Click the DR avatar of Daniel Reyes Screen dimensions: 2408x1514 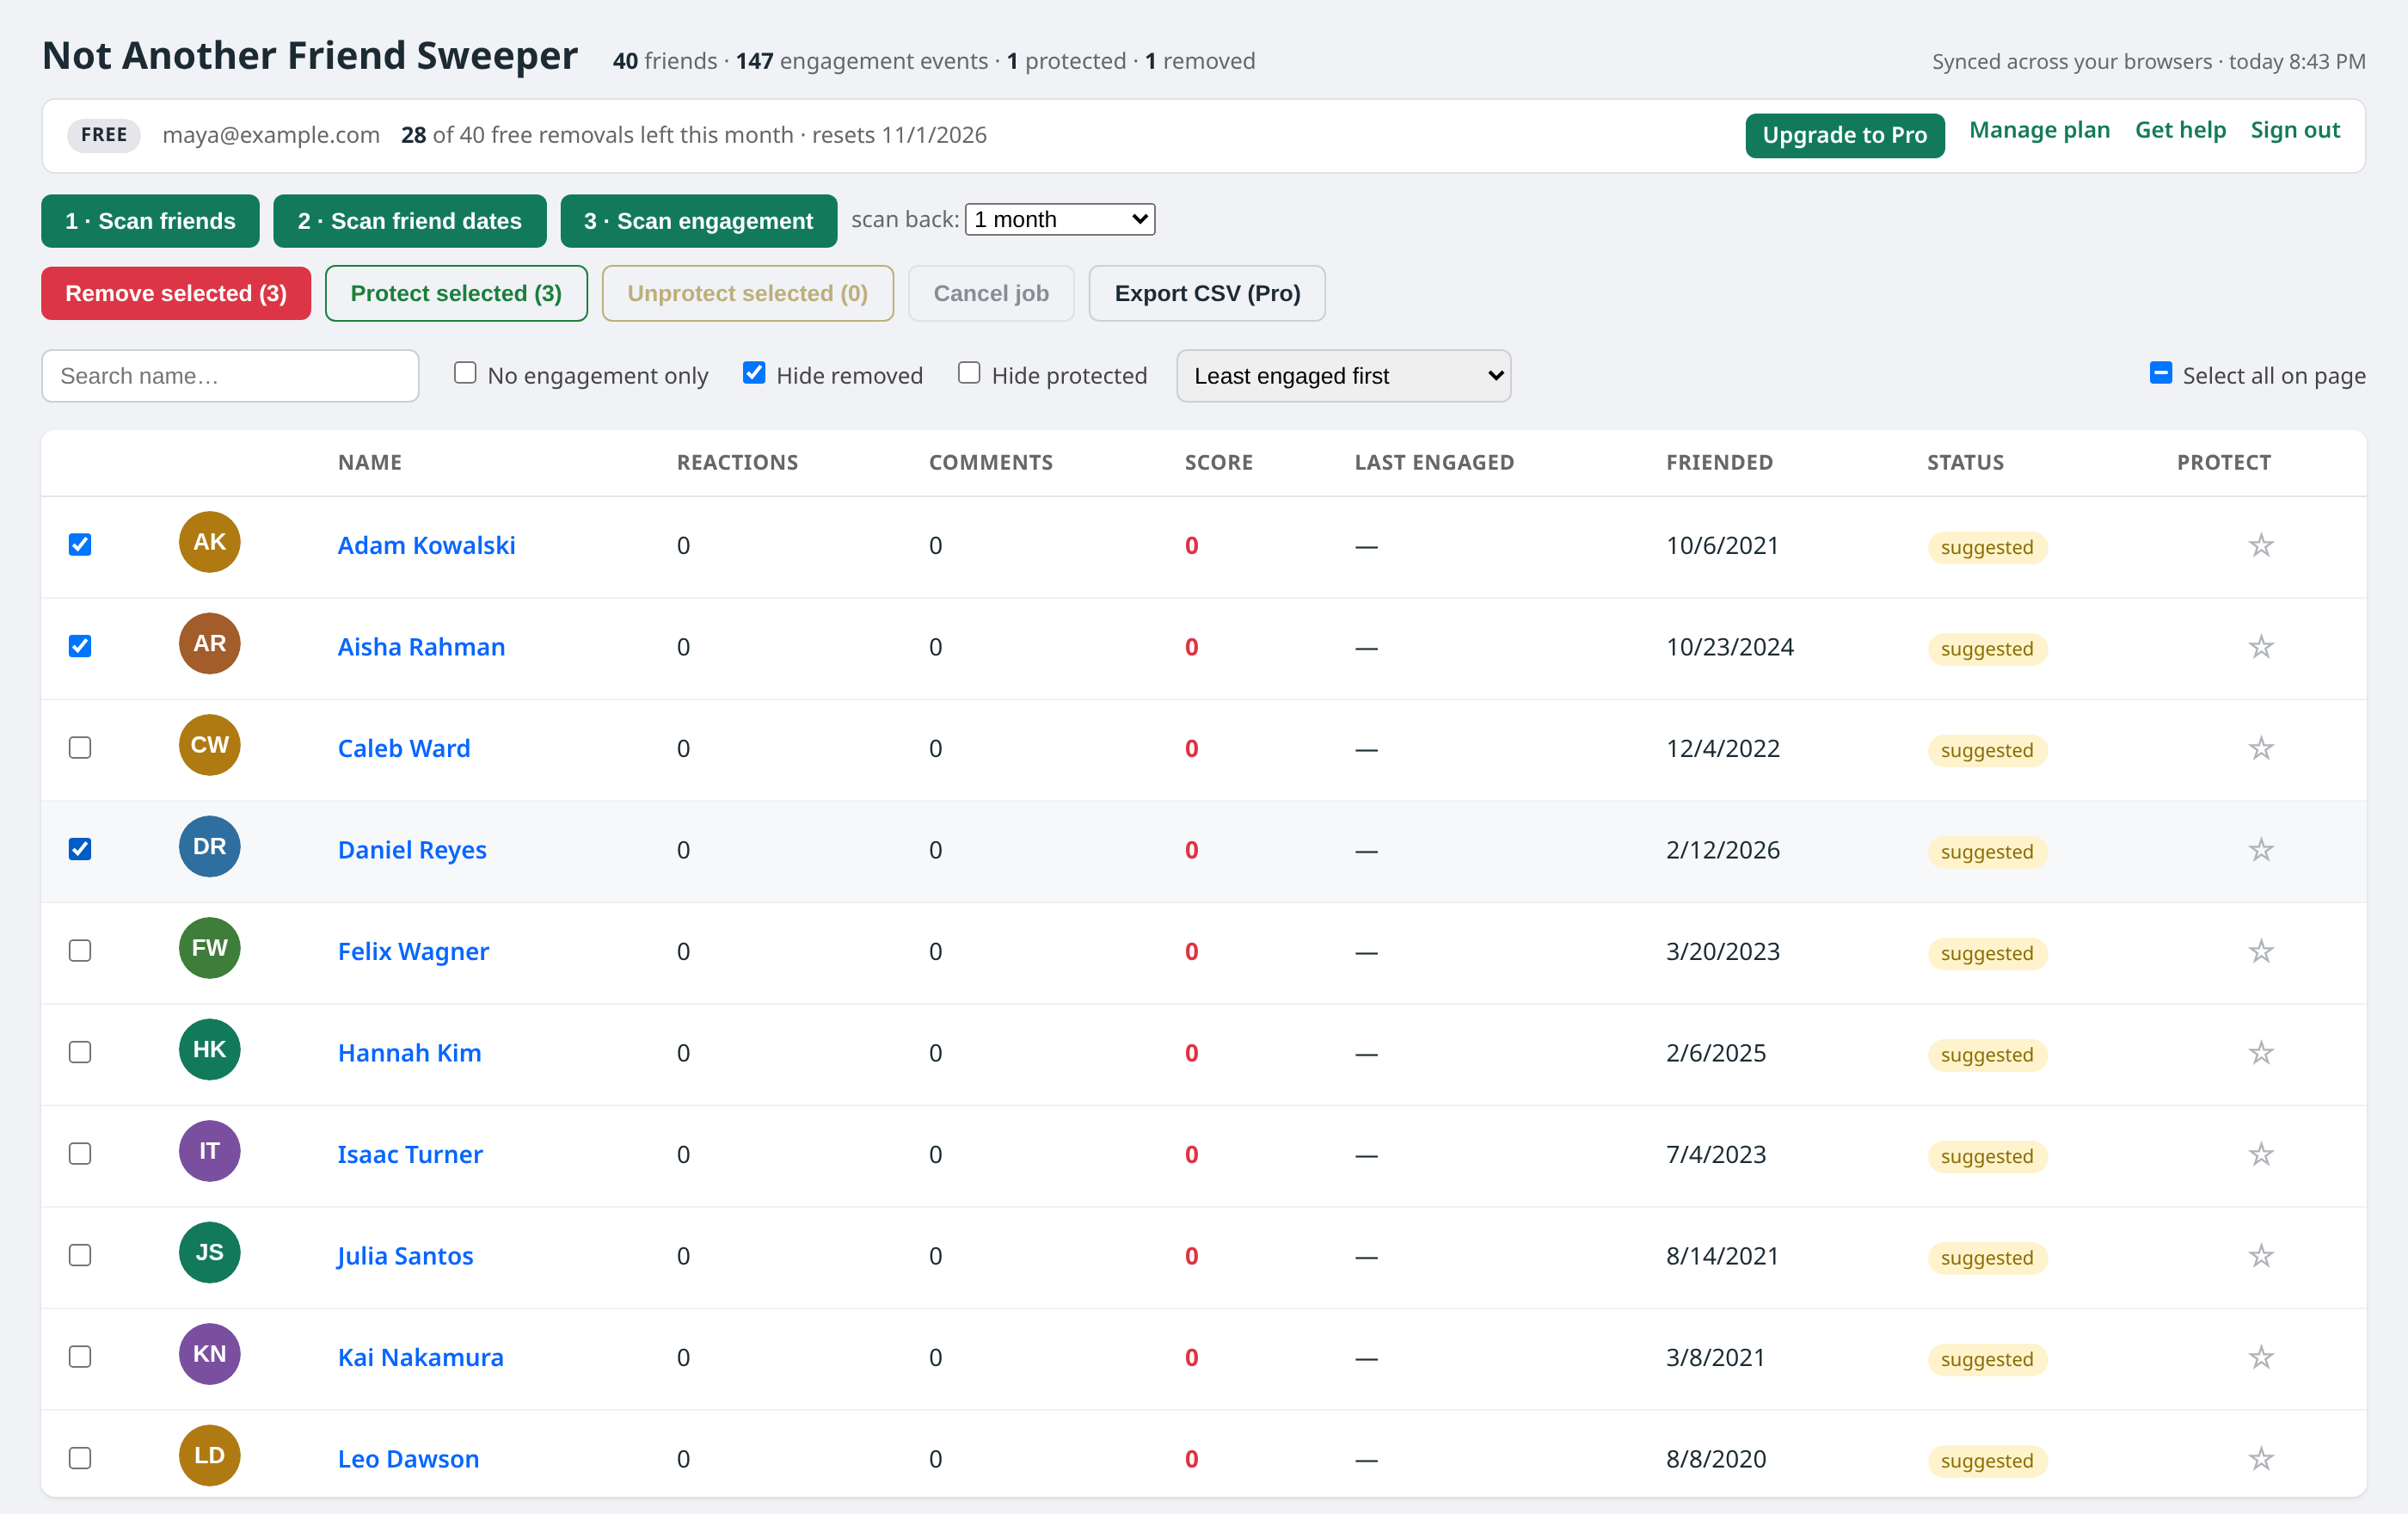pyautogui.click(x=209, y=847)
